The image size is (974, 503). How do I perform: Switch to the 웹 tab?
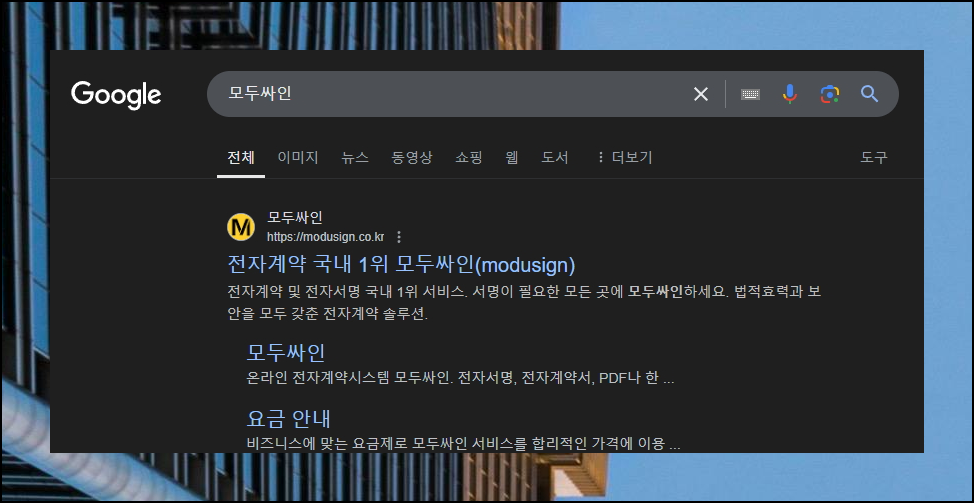pyautogui.click(x=512, y=158)
